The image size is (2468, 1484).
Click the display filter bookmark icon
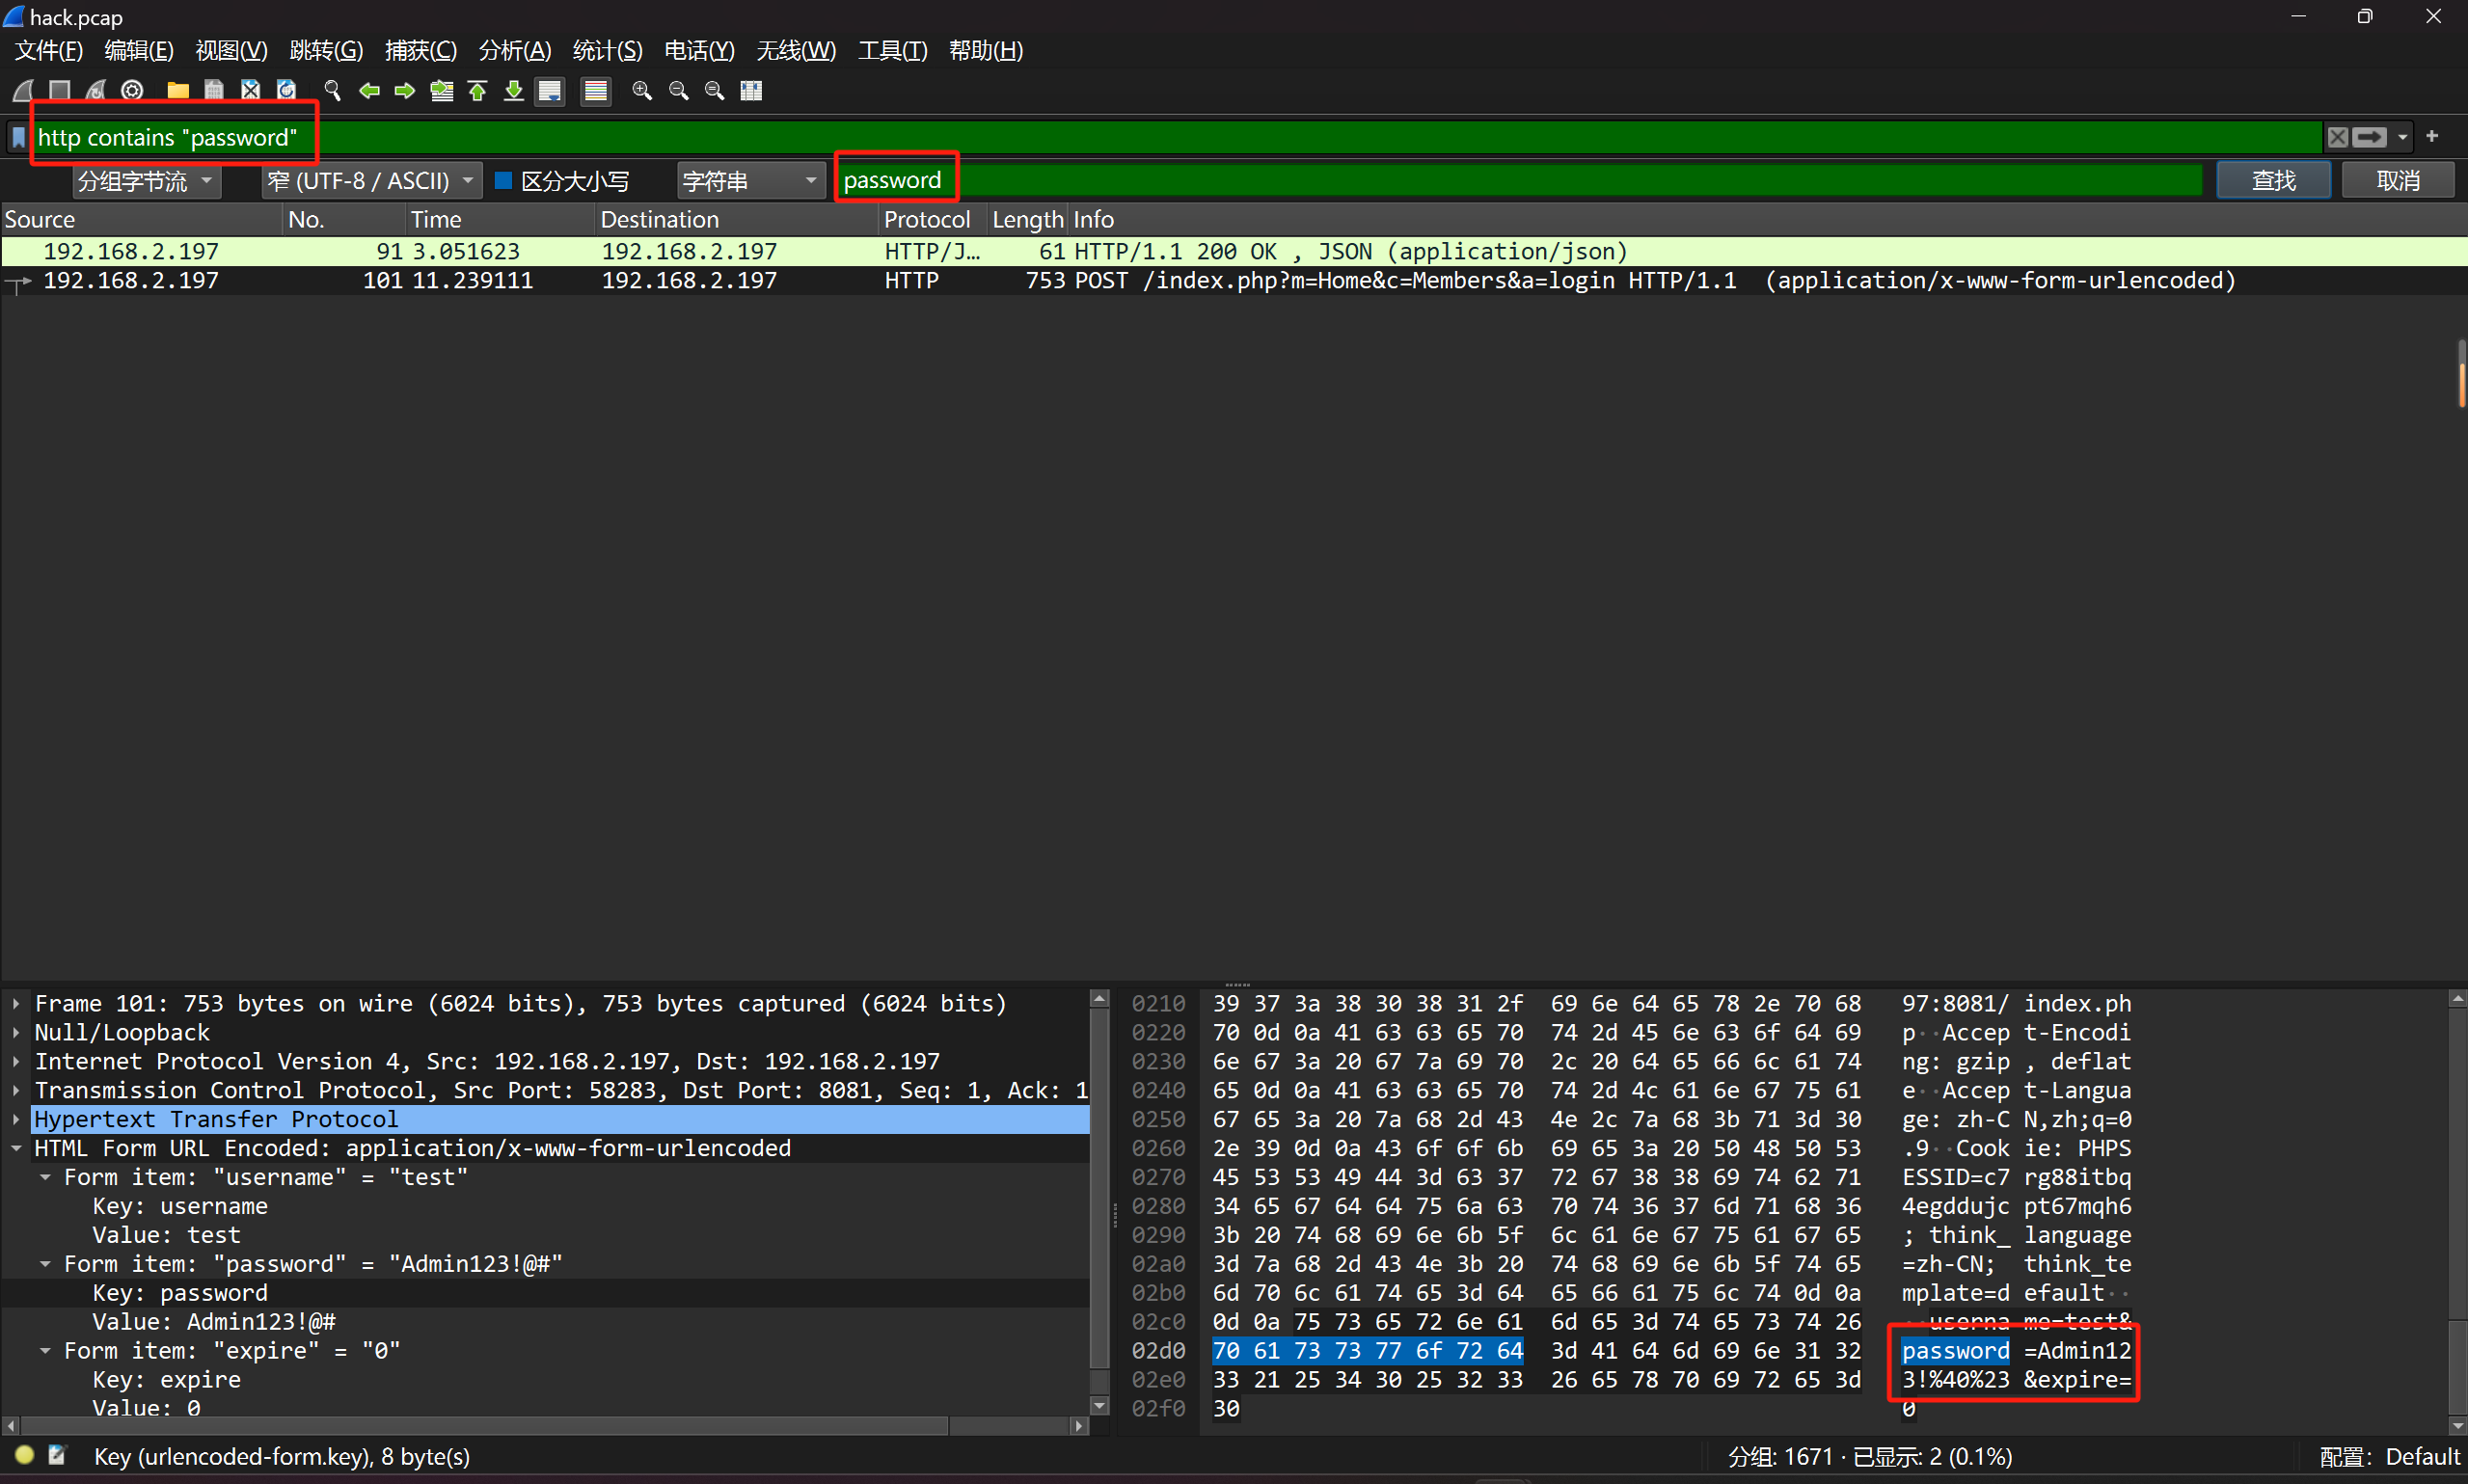19,137
